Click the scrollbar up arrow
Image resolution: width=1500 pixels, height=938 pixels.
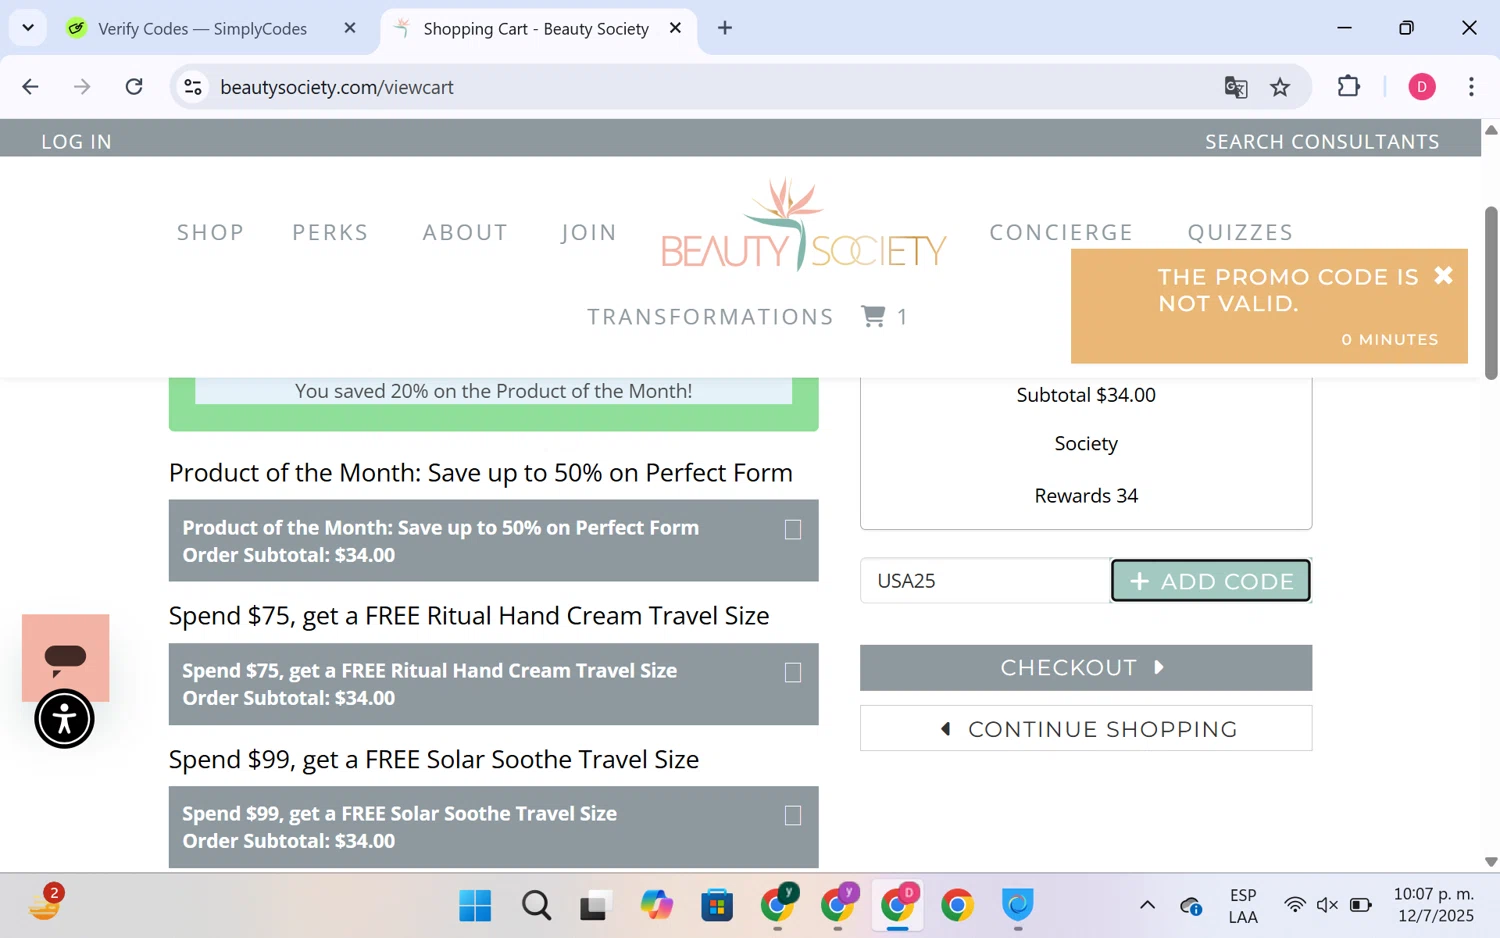click(1491, 130)
